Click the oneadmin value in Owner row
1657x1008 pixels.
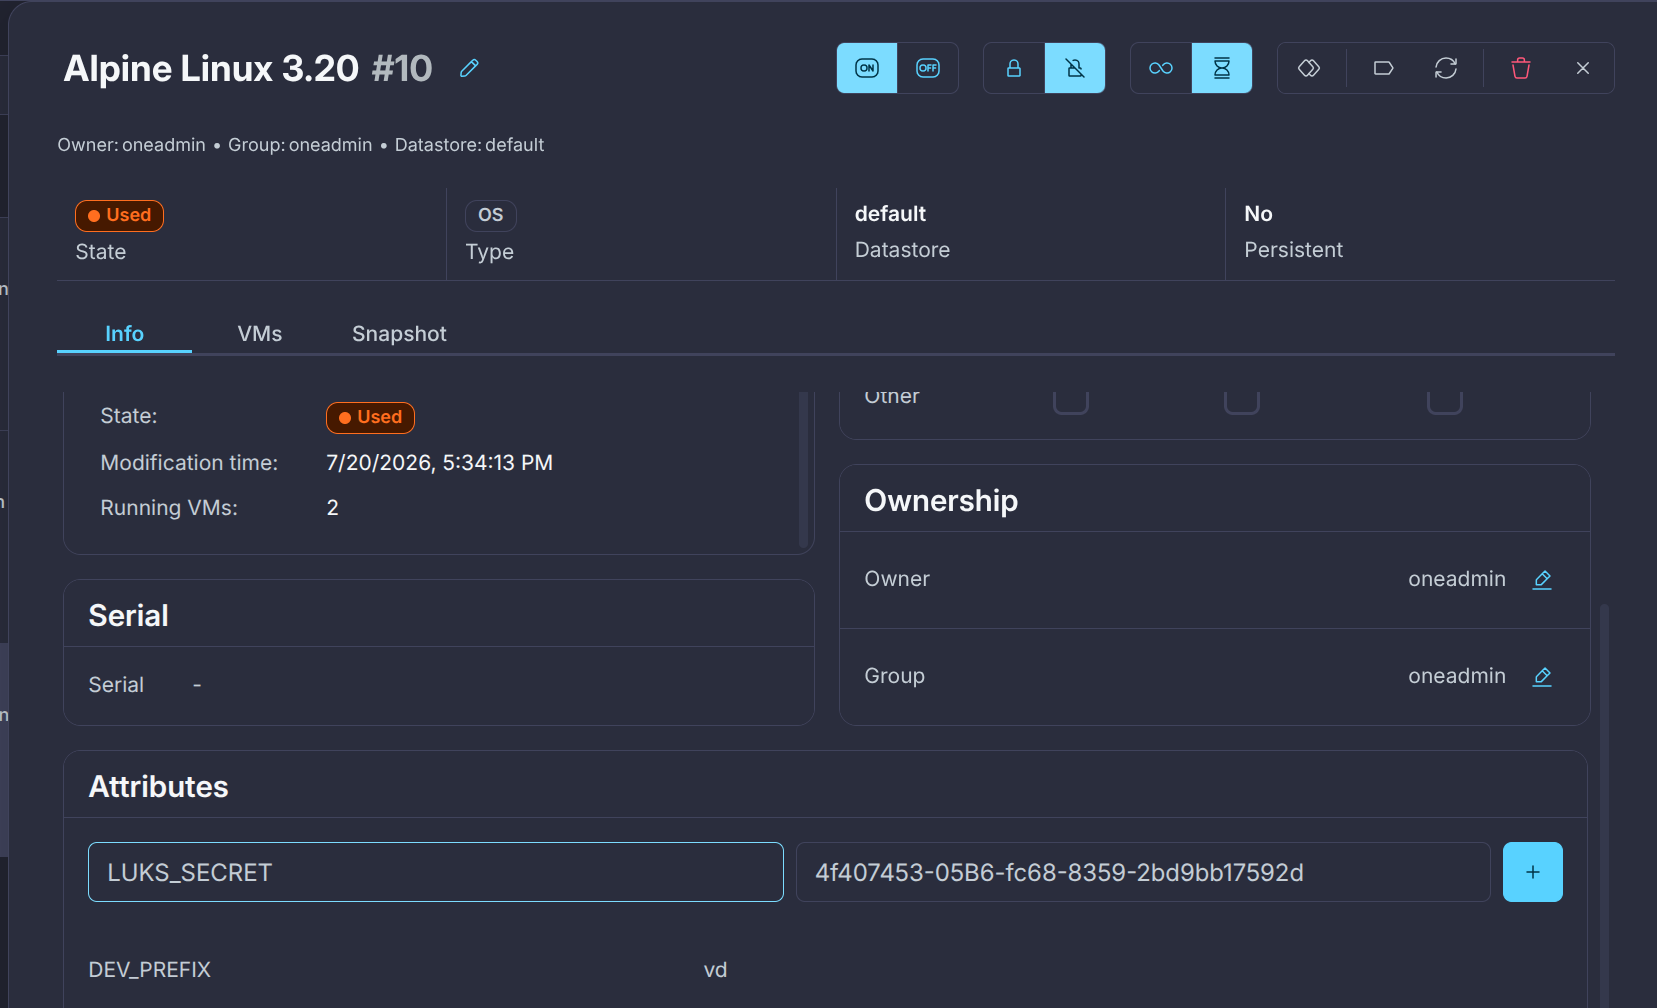pos(1457,579)
